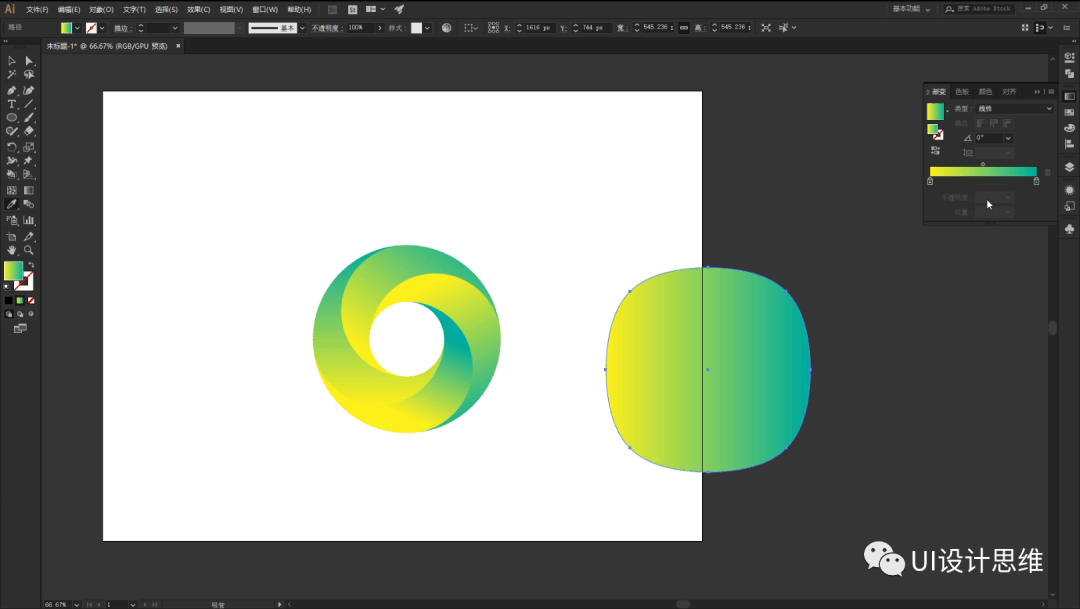The height and width of the screenshot is (609, 1080).
Task: Click the 描边 stroke label link
Action: pos(122,28)
